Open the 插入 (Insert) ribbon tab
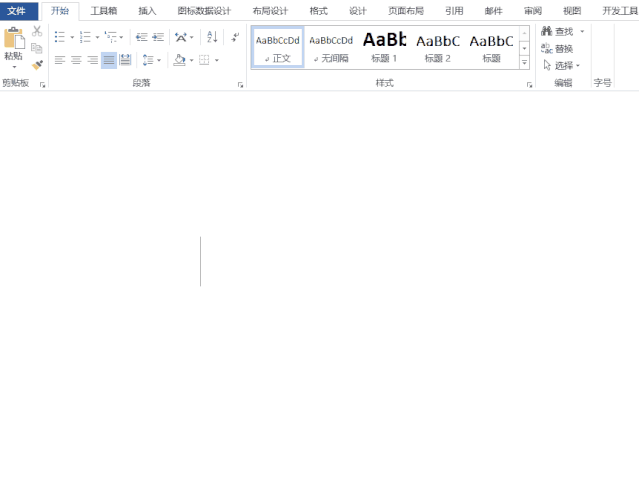 [147, 11]
